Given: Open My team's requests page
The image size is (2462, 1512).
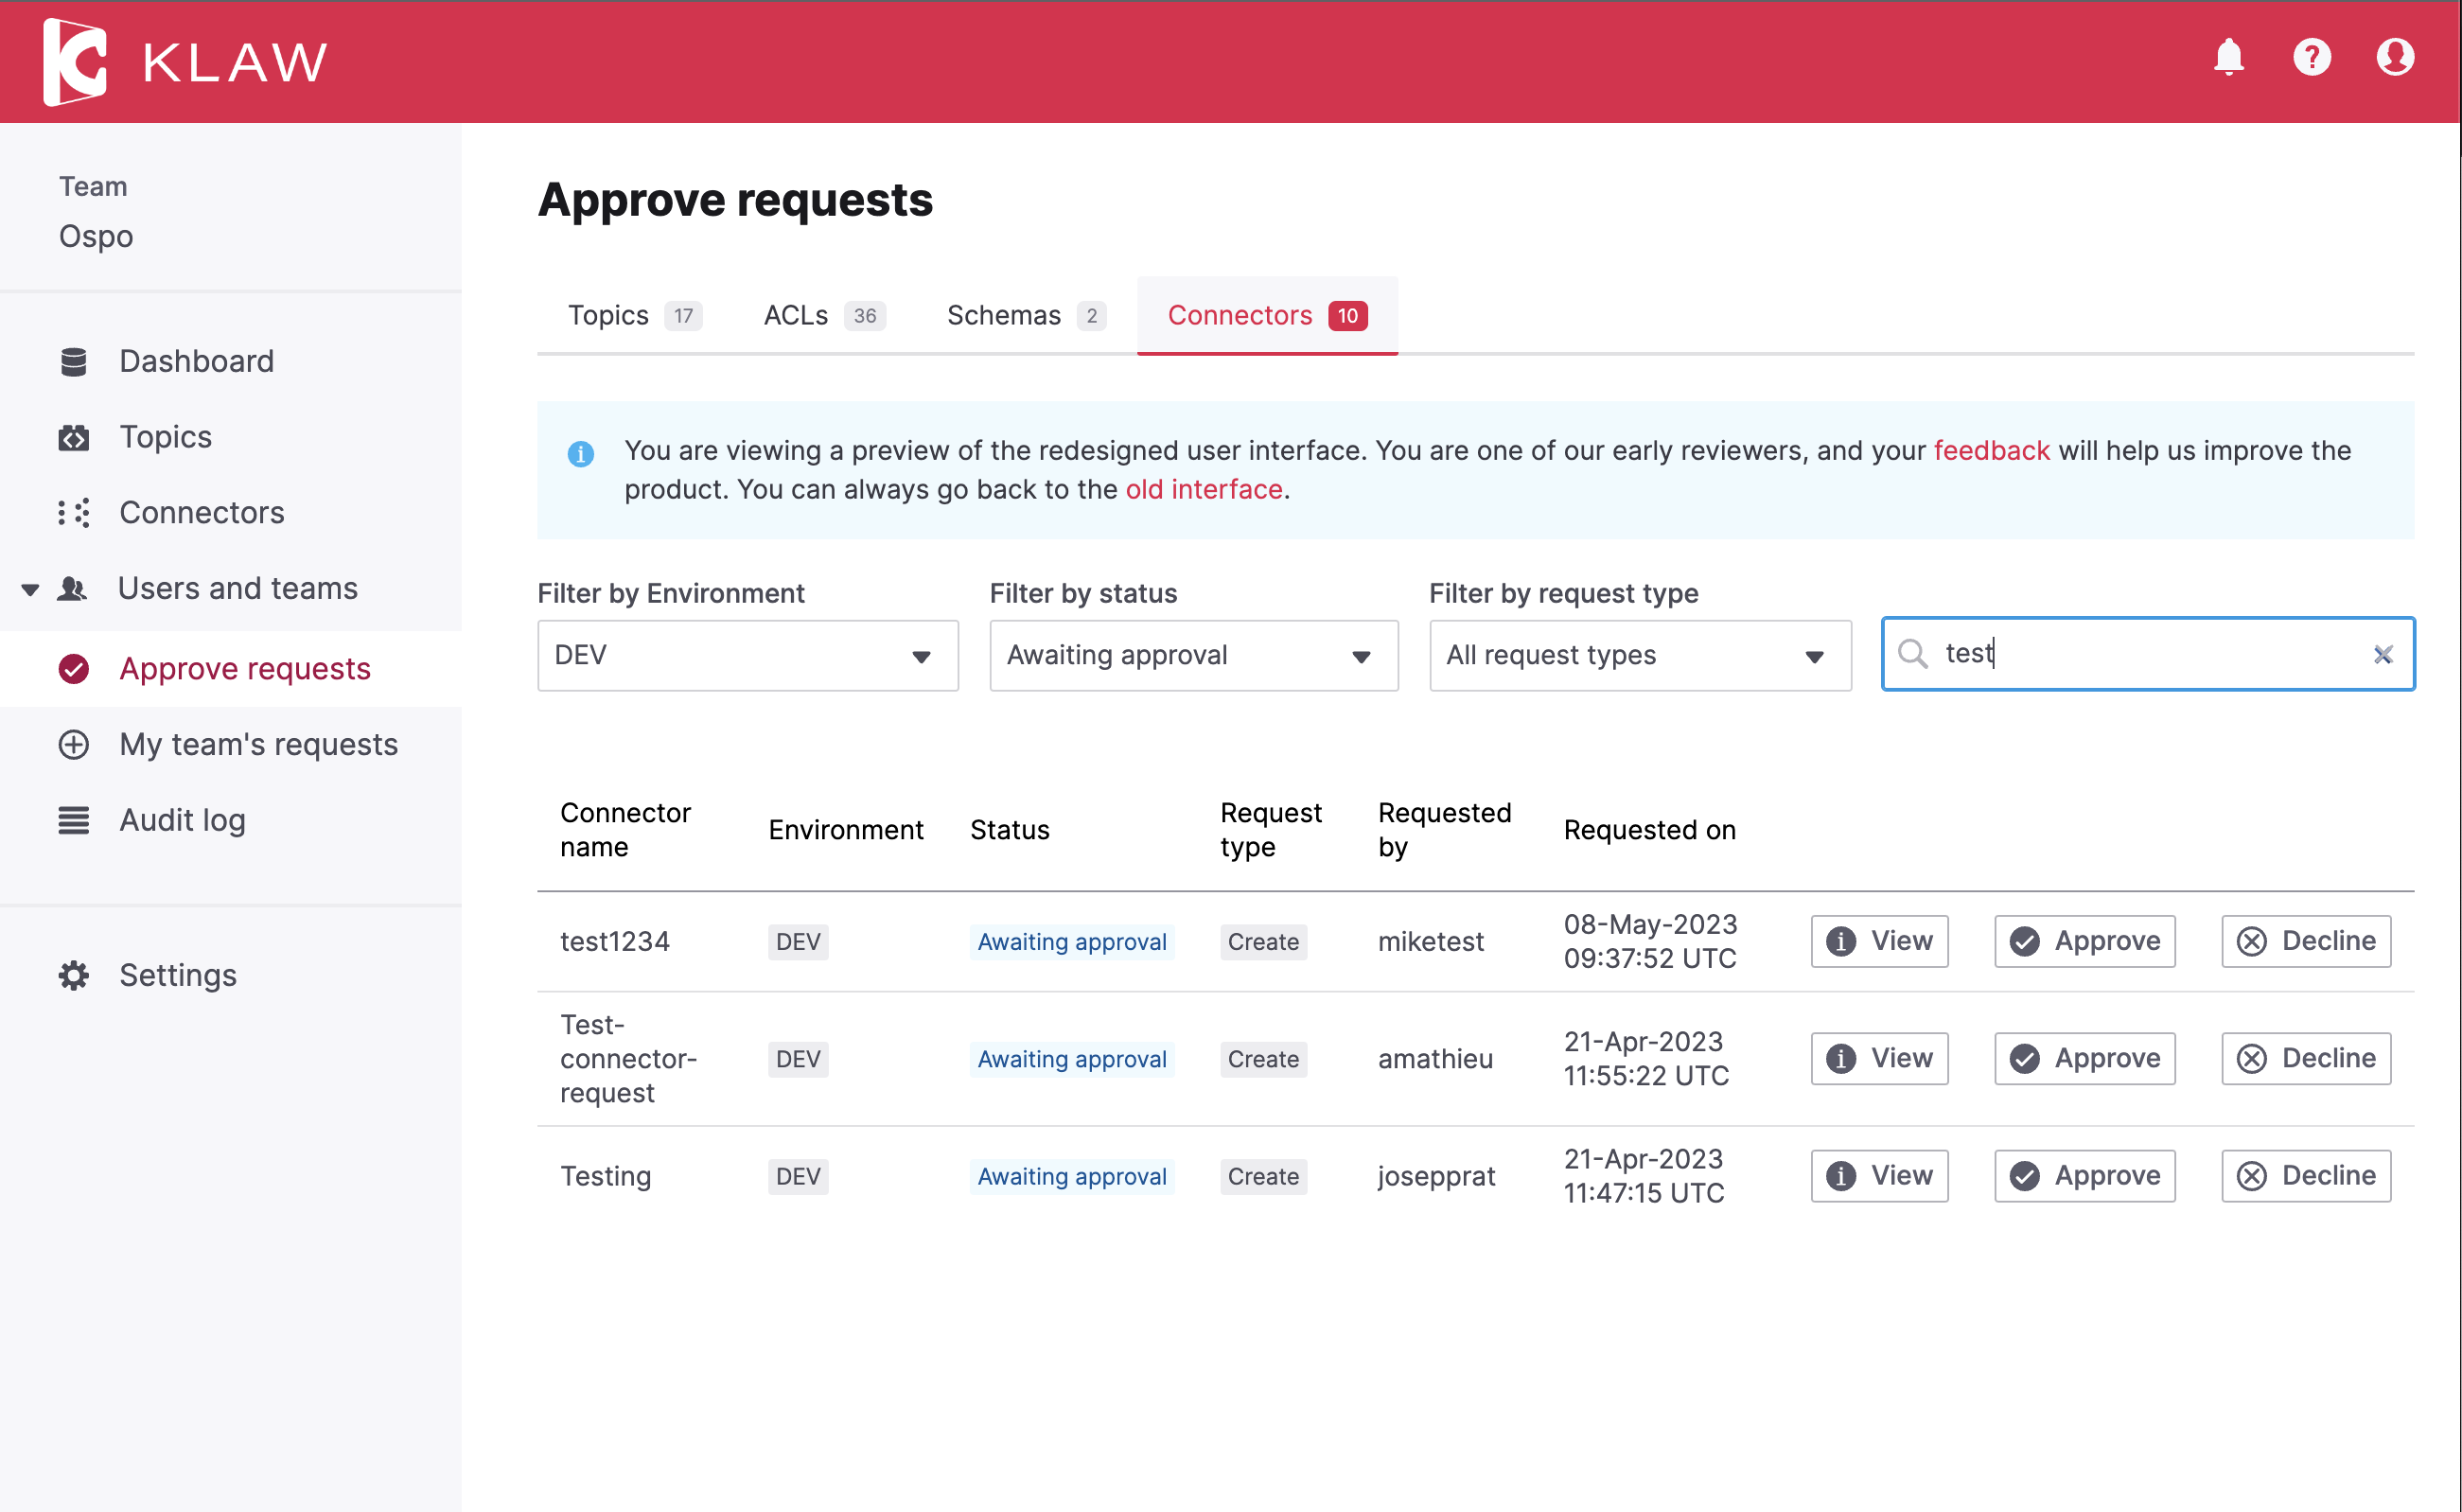Looking at the screenshot, I should pos(258,744).
